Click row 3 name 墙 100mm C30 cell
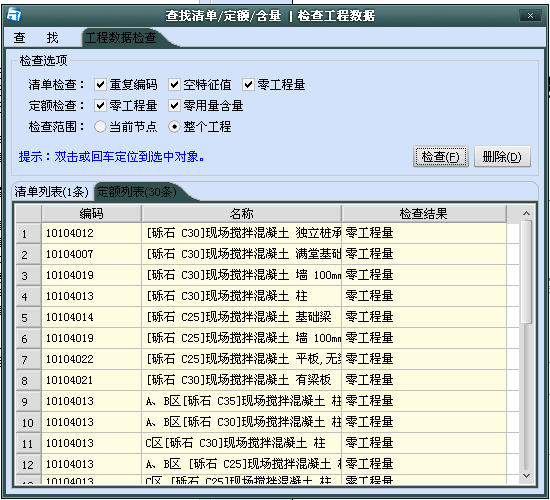The width and height of the screenshot is (550, 500). [x=242, y=275]
